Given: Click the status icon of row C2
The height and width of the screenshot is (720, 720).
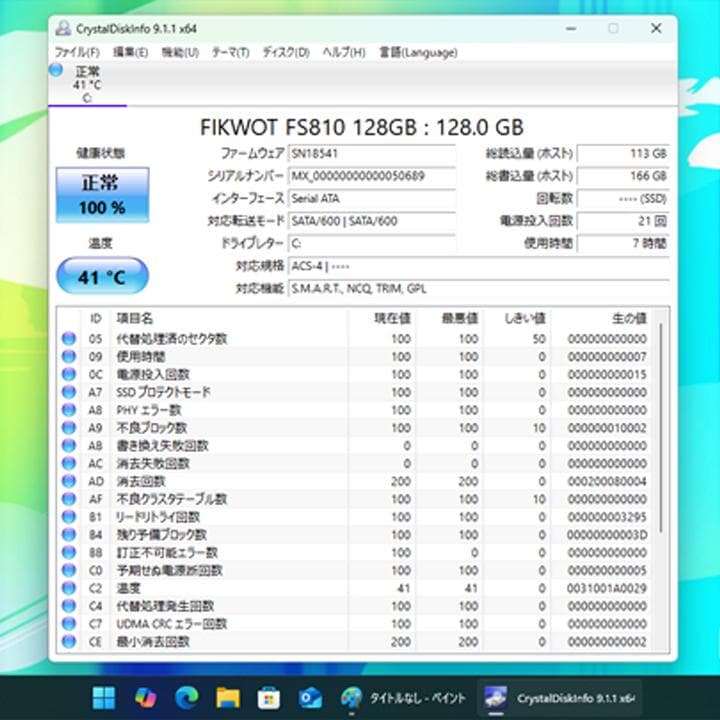Looking at the screenshot, I should (x=69, y=588).
